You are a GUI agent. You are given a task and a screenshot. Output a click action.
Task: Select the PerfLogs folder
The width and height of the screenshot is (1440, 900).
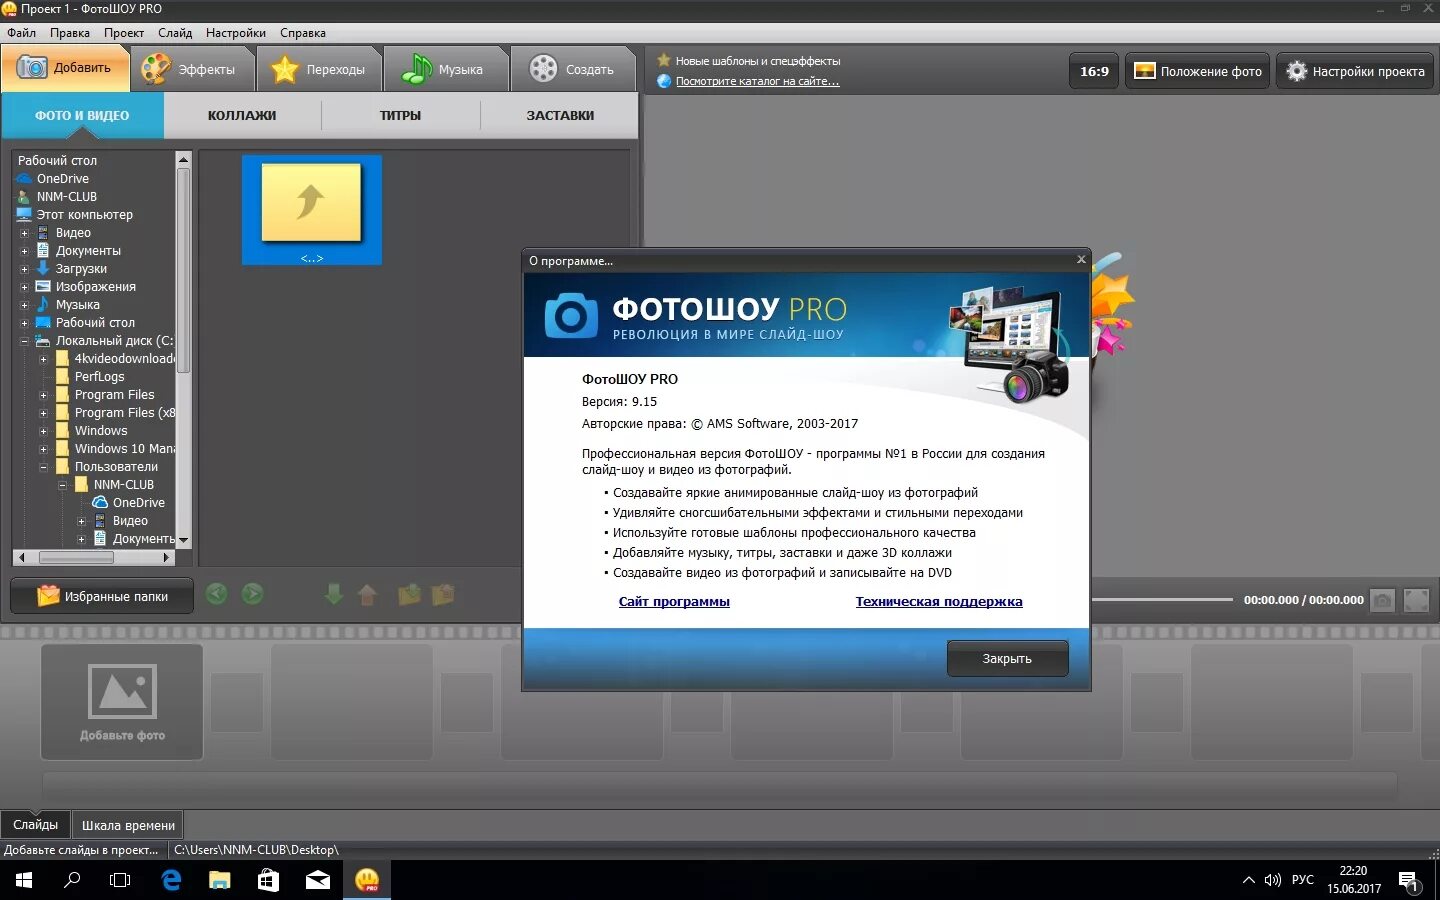100,377
